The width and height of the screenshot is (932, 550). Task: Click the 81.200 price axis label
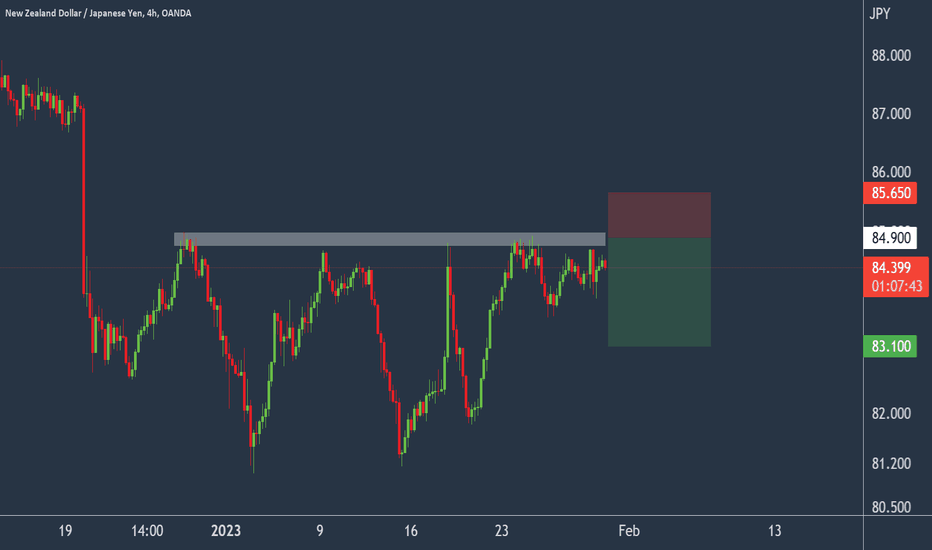(891, 463)
